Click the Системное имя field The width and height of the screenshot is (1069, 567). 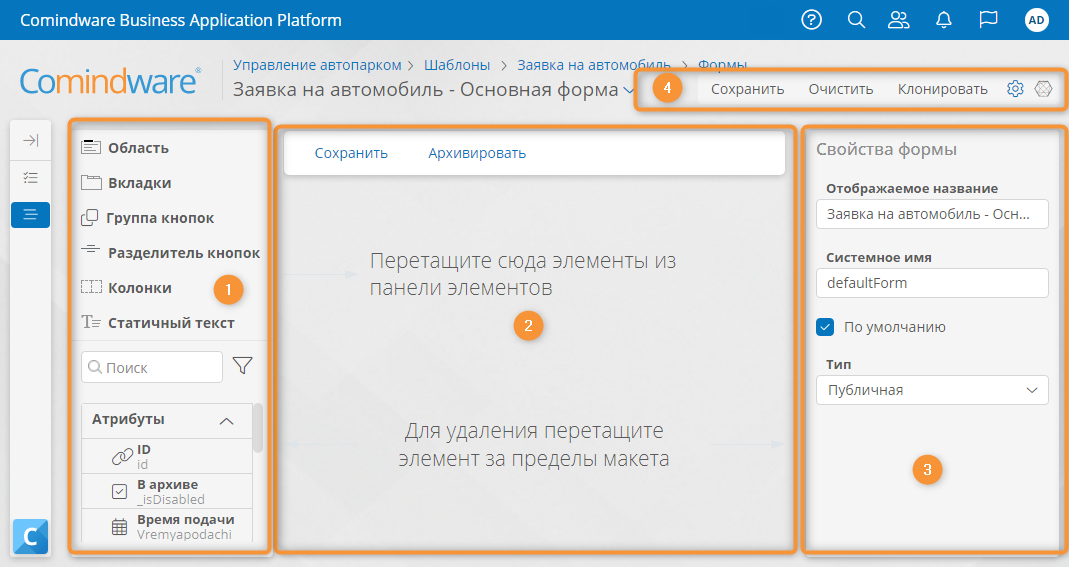click(932, 283)
